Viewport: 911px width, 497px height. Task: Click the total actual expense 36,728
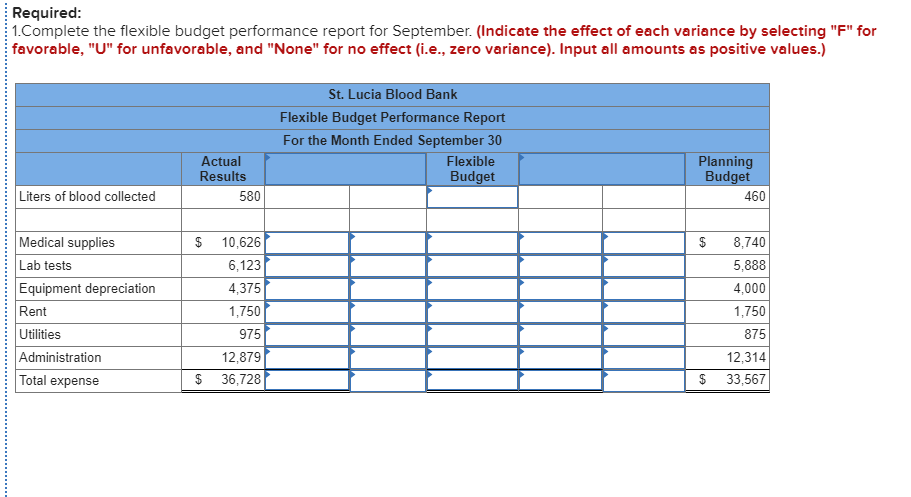[x=241, y=380]
